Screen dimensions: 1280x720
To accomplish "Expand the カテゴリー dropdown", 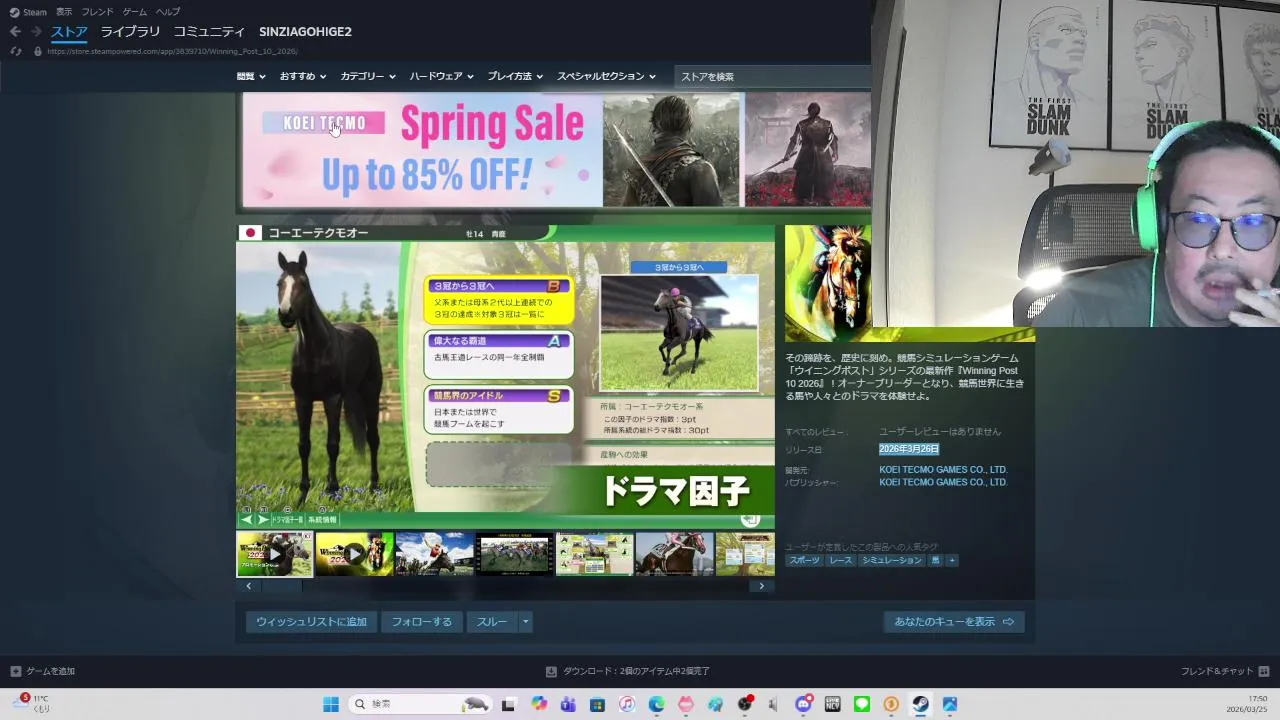I will click(368, 76).
